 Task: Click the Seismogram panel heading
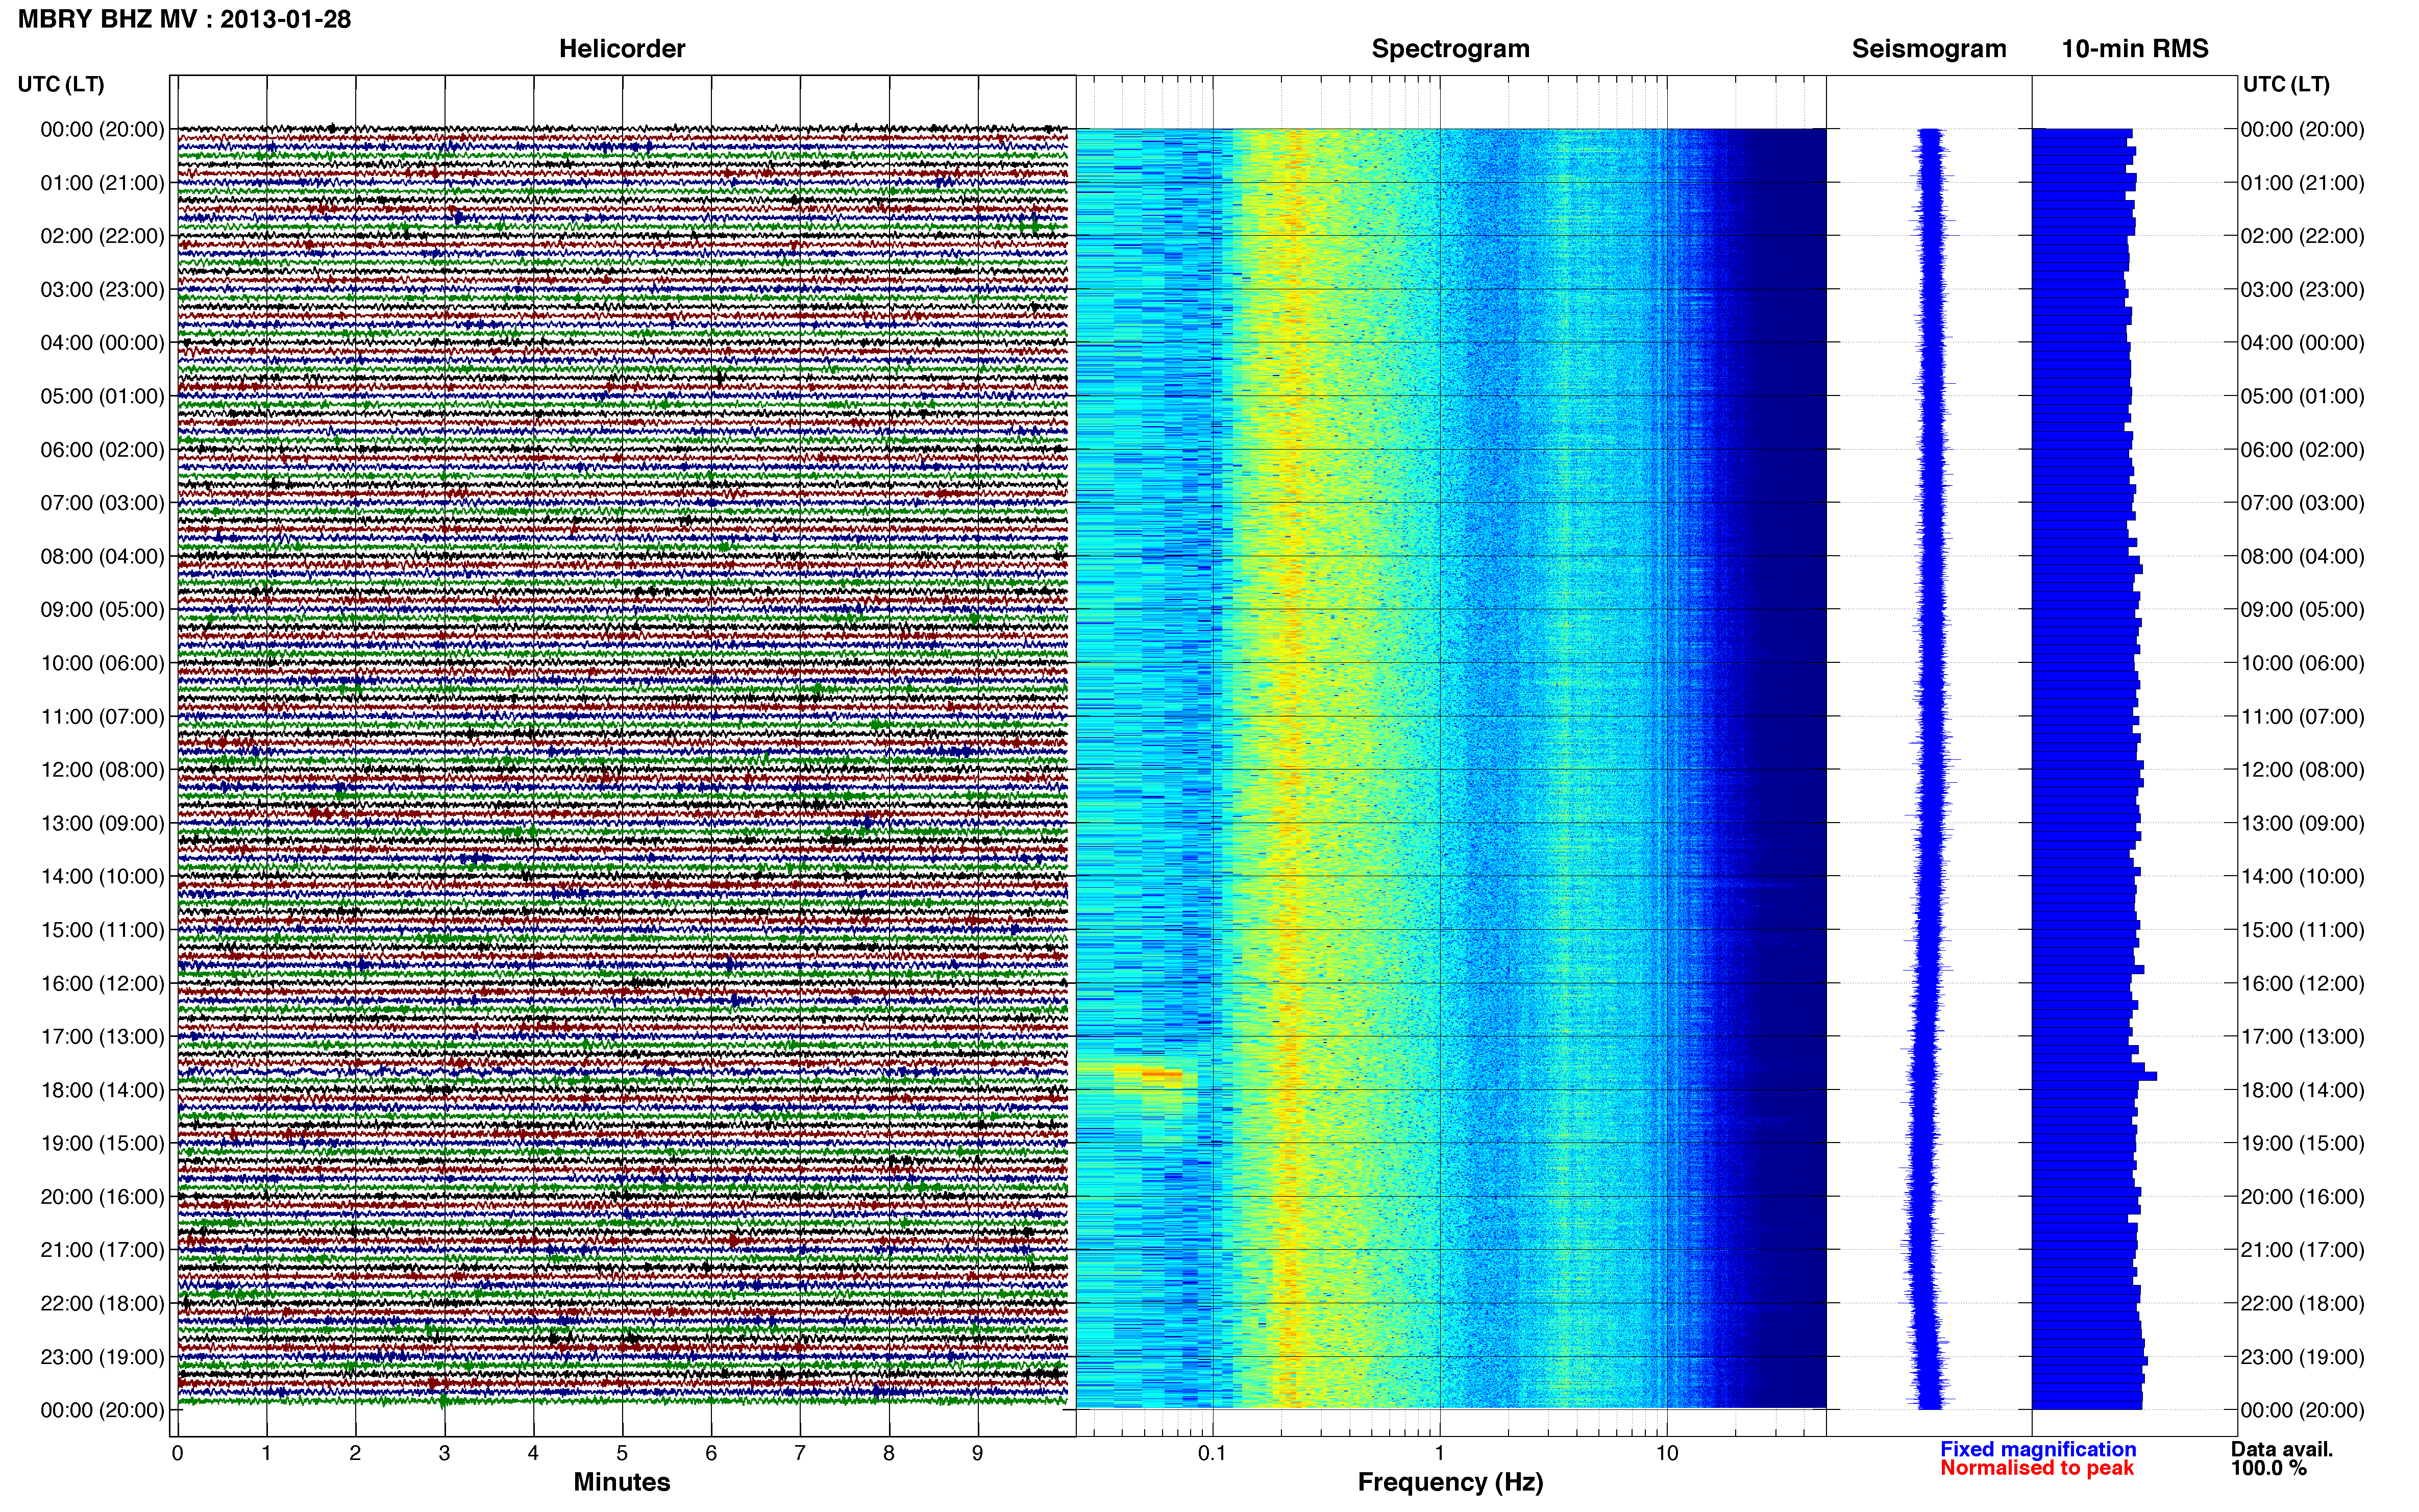[1929, 49]
